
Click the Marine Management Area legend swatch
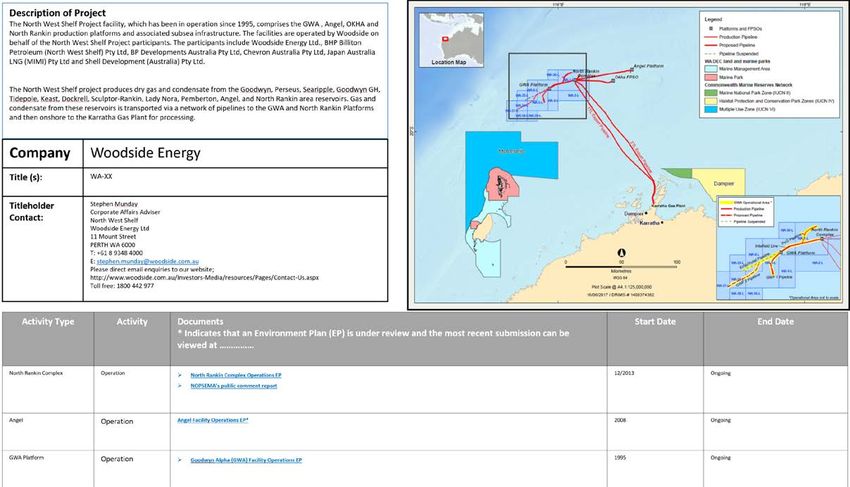pos(710,69)
